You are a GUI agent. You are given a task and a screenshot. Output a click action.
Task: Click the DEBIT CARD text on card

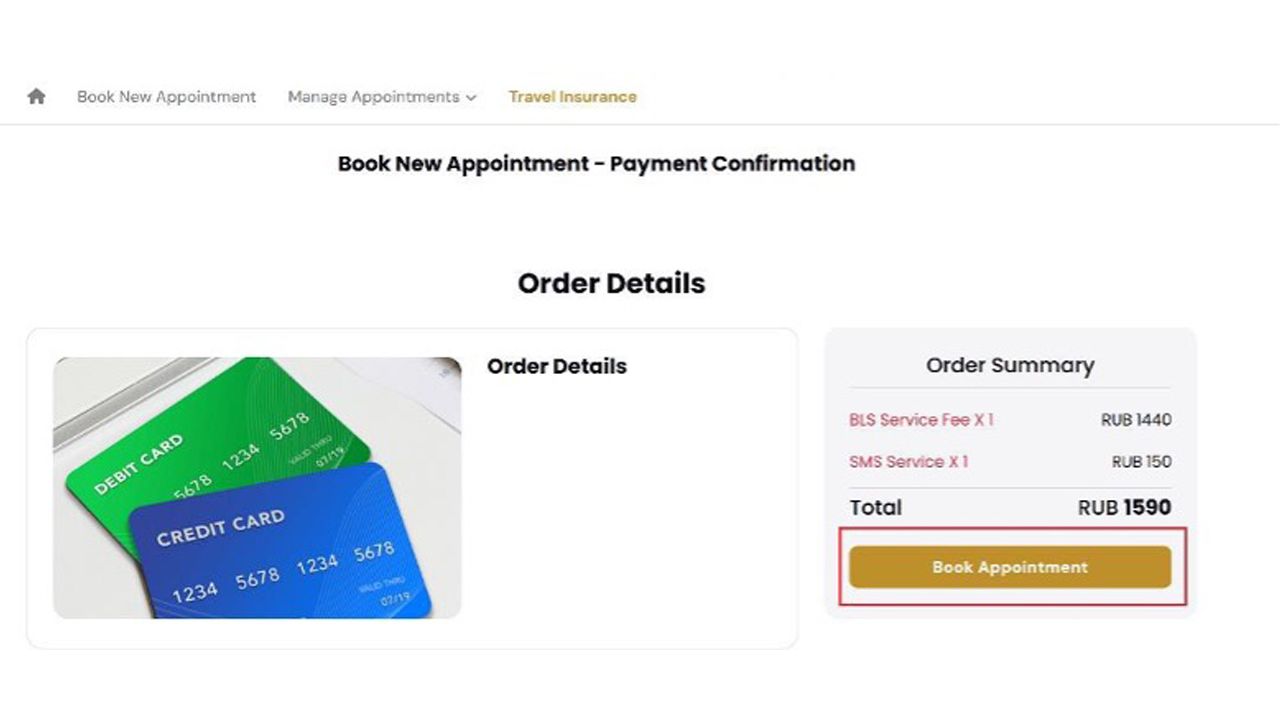(x=139, y=464)
